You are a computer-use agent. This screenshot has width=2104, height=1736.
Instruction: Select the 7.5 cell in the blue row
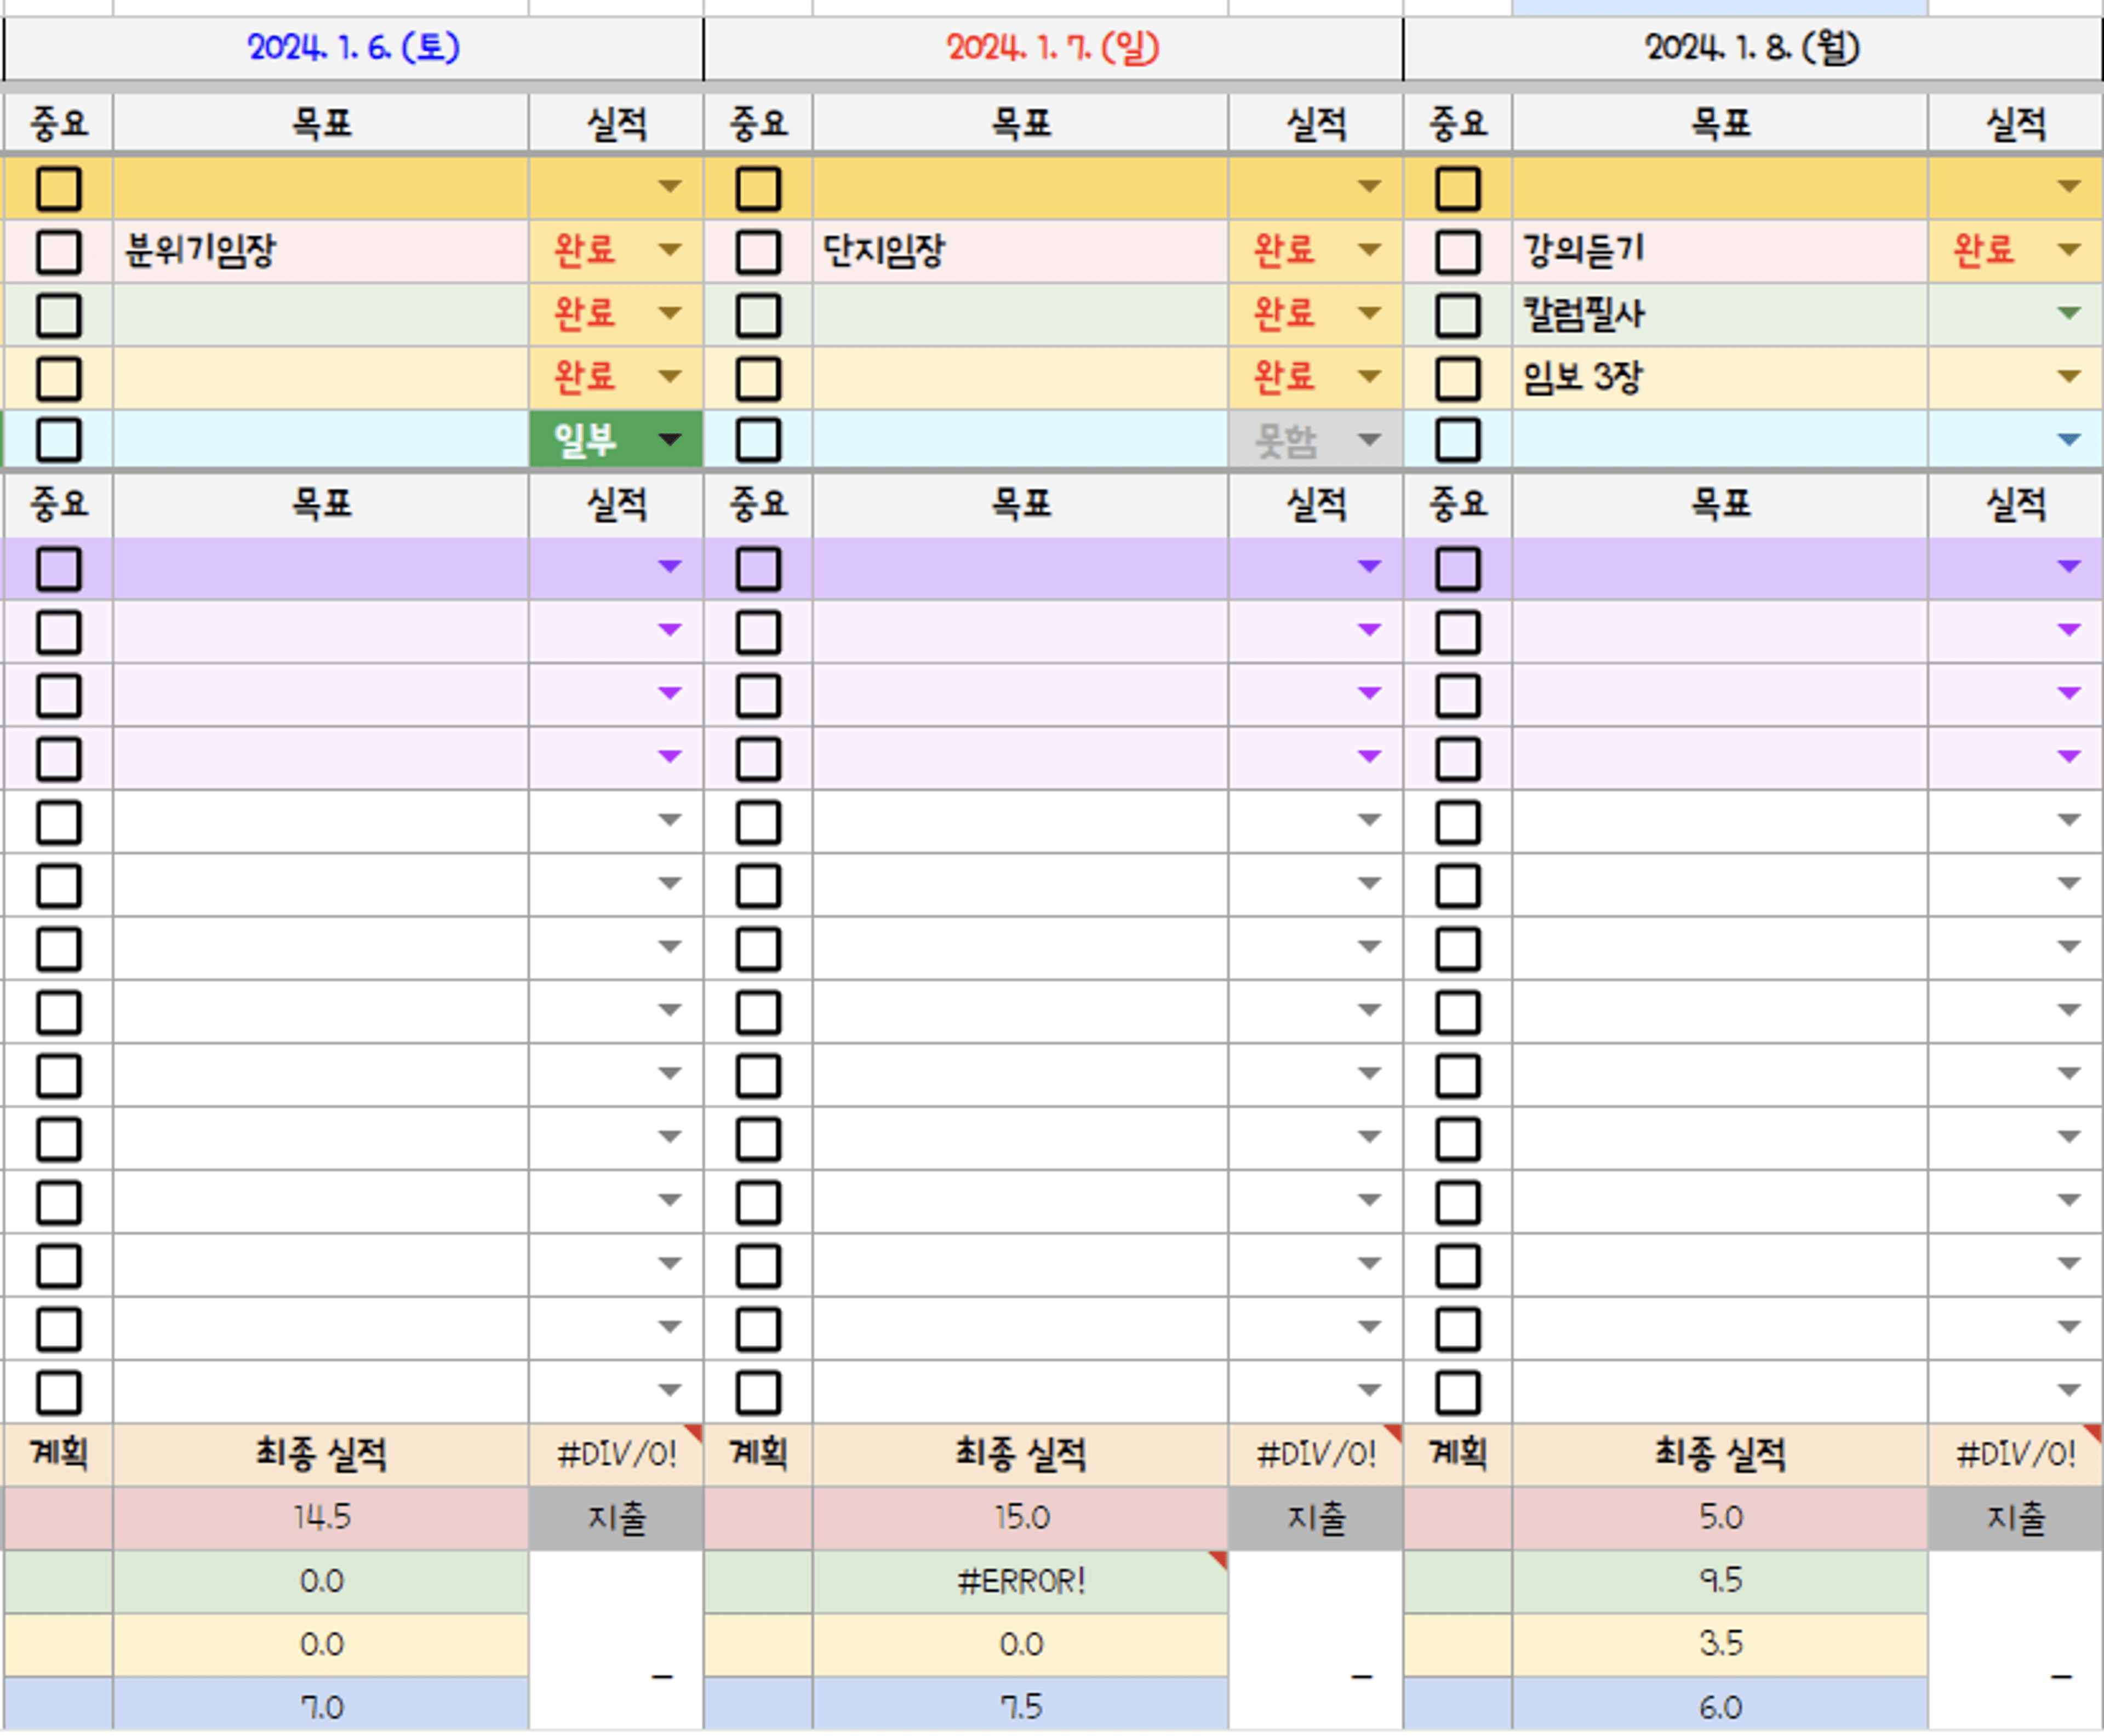[x=1020, y=1706]
